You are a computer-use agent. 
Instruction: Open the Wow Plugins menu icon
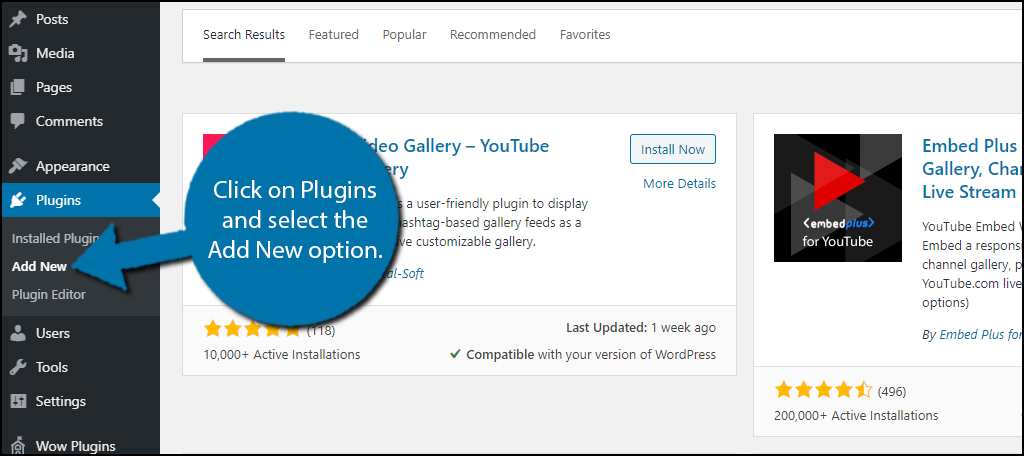18,446
